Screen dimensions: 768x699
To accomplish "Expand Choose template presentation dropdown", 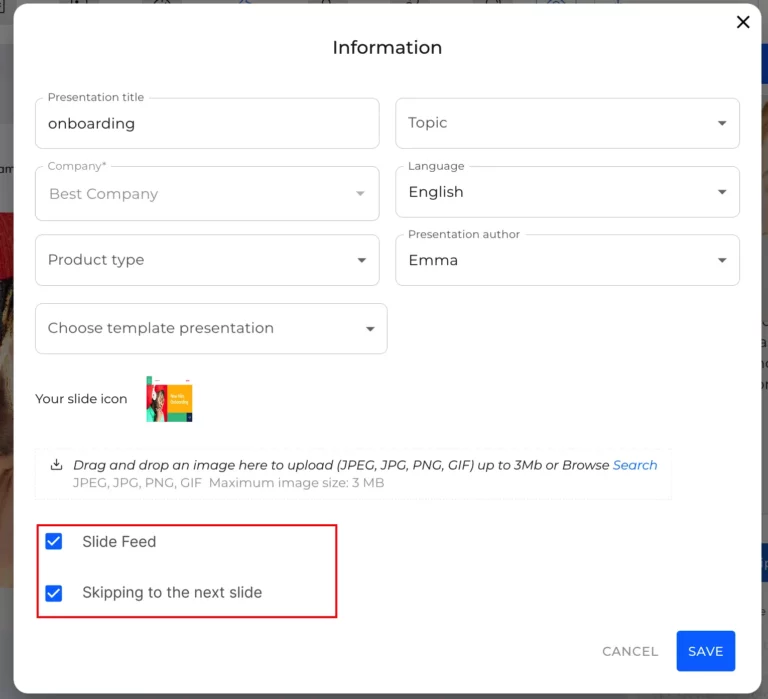I will (x=211, y=328).
